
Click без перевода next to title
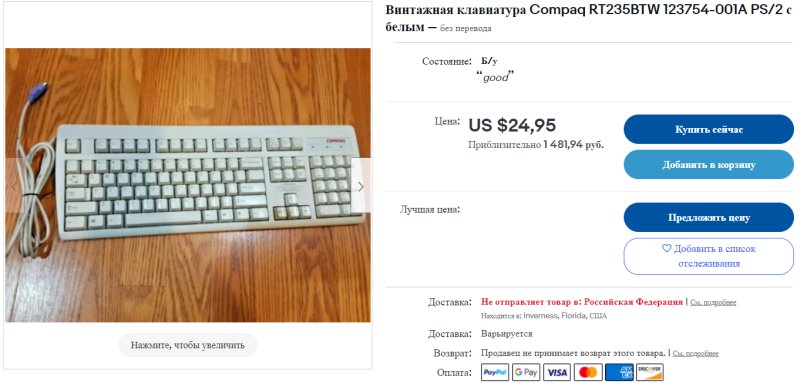pos(465,28)
